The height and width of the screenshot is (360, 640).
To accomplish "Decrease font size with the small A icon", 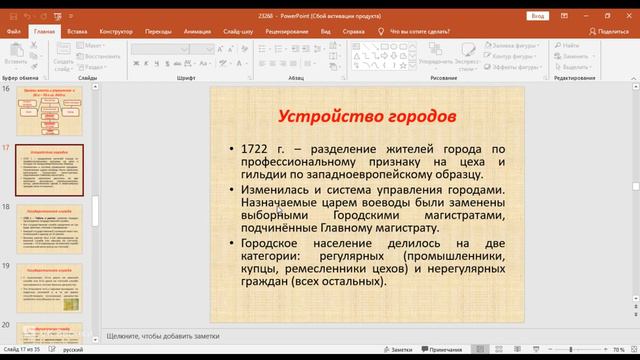I will tap(231, 49).
